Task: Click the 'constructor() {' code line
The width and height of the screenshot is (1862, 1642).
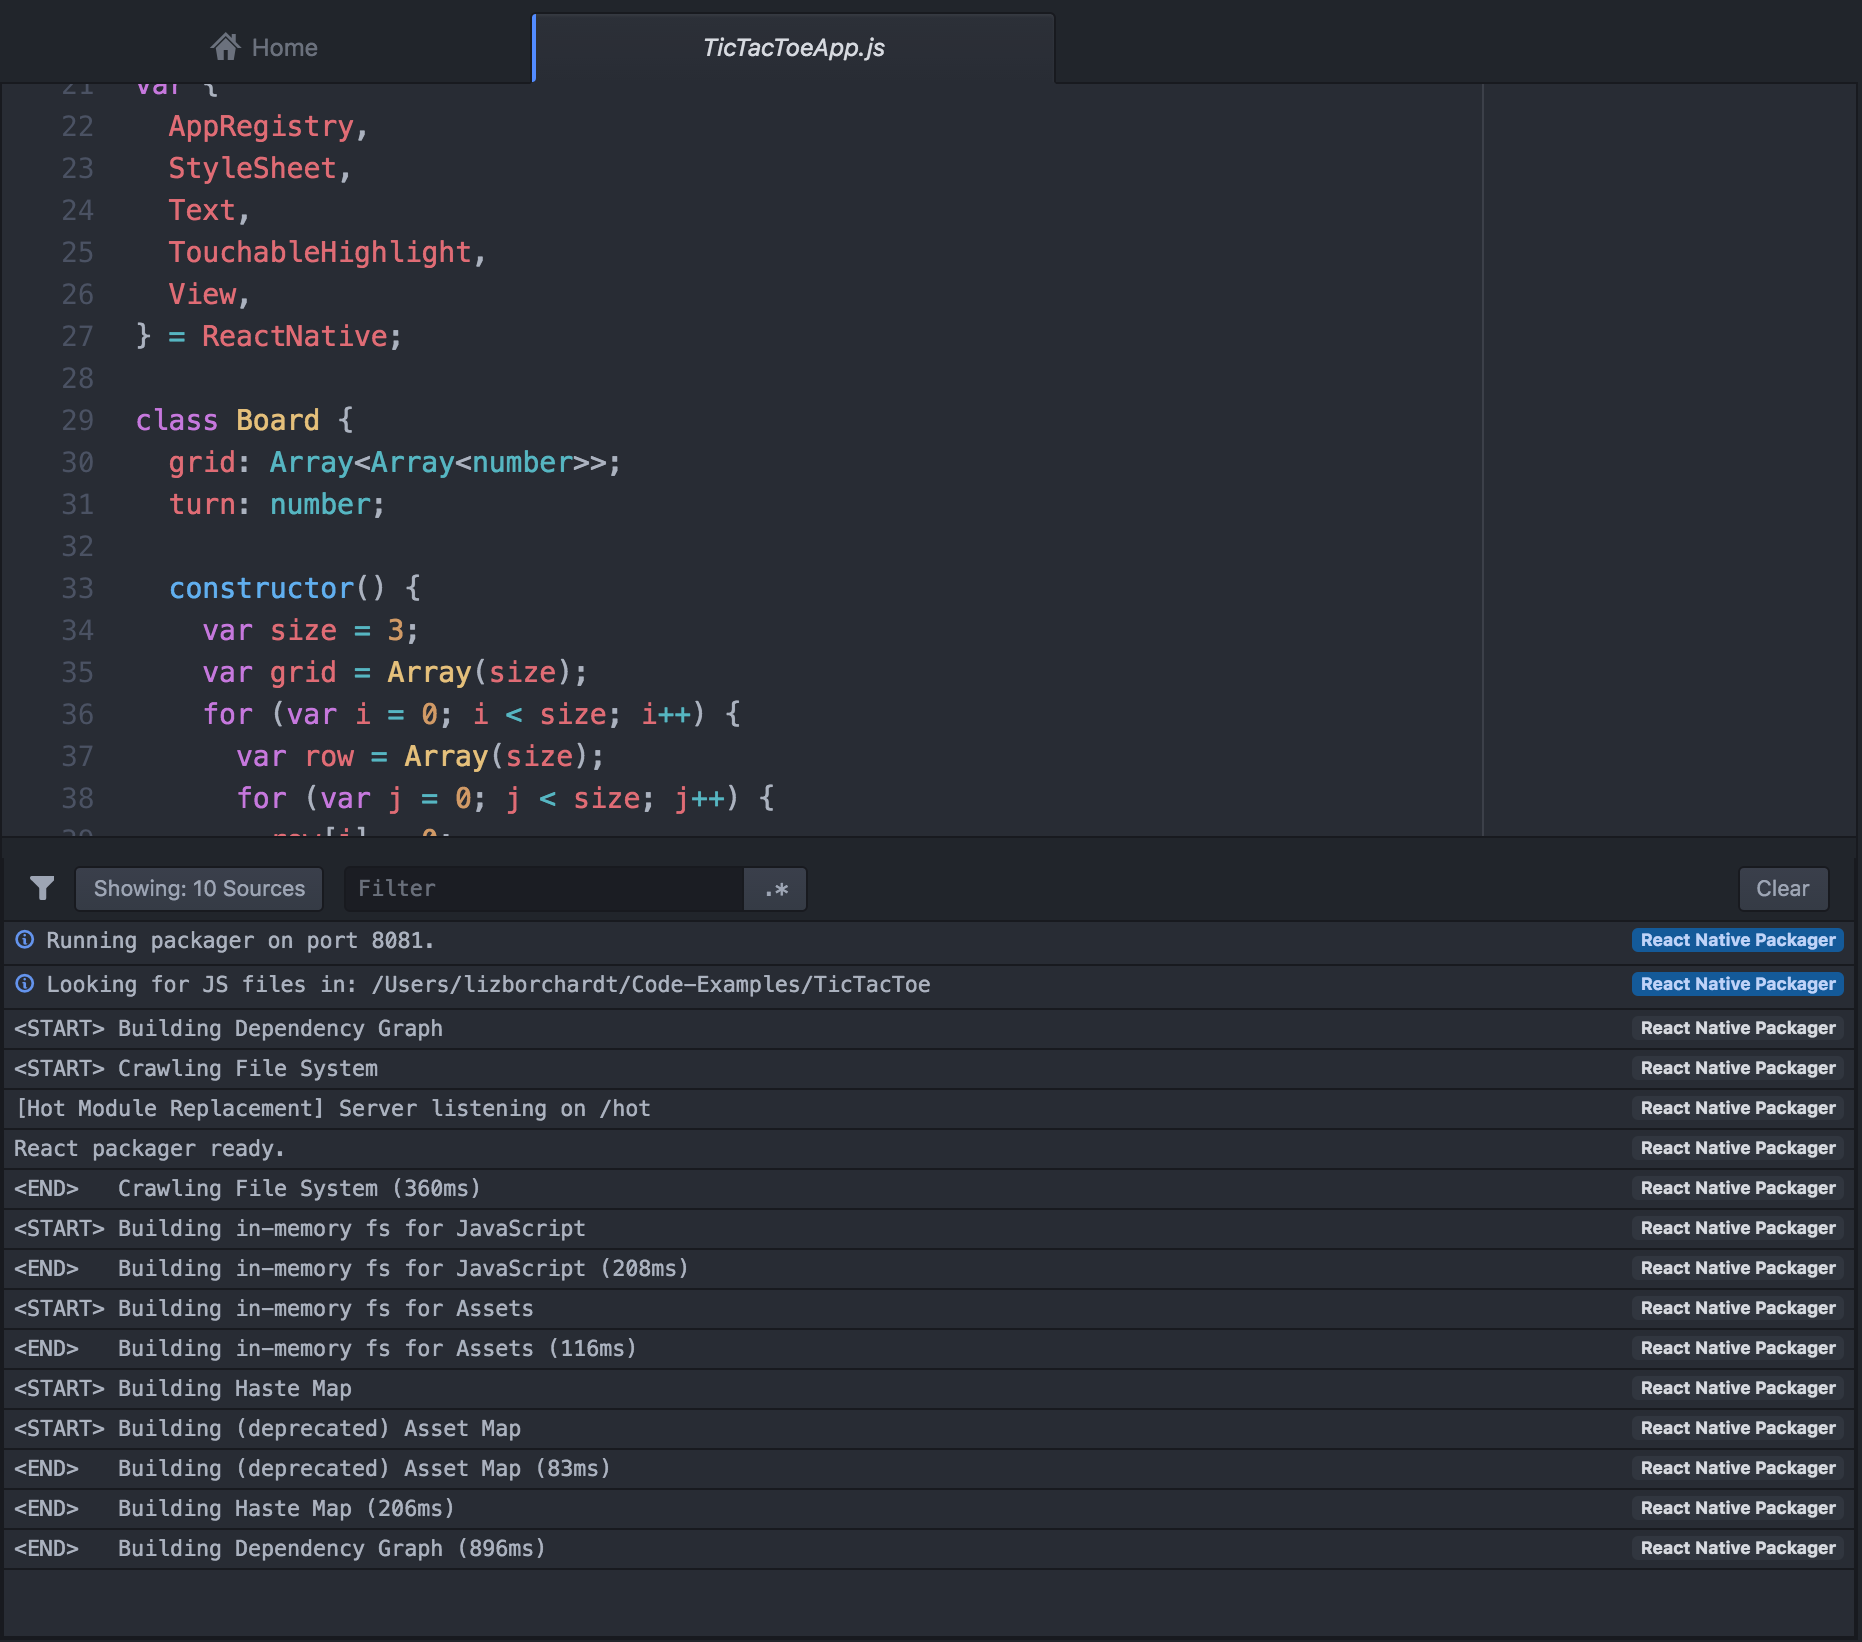Action: coord(295,588)
